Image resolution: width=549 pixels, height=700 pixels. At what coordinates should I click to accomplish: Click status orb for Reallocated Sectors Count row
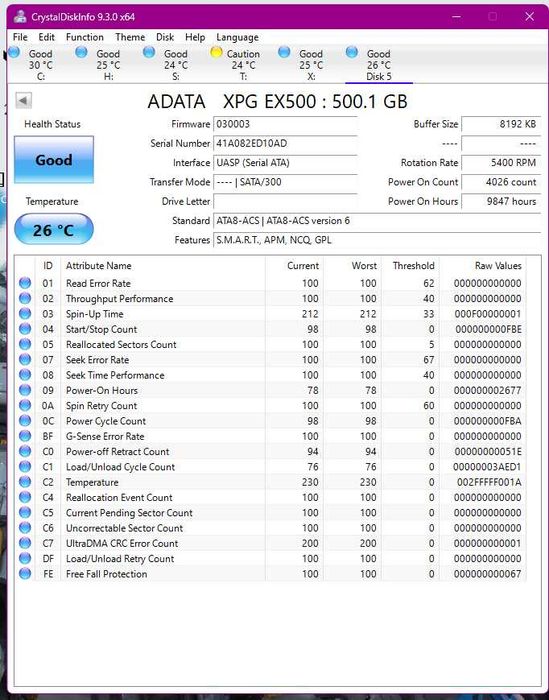click(x=25, y=344)
